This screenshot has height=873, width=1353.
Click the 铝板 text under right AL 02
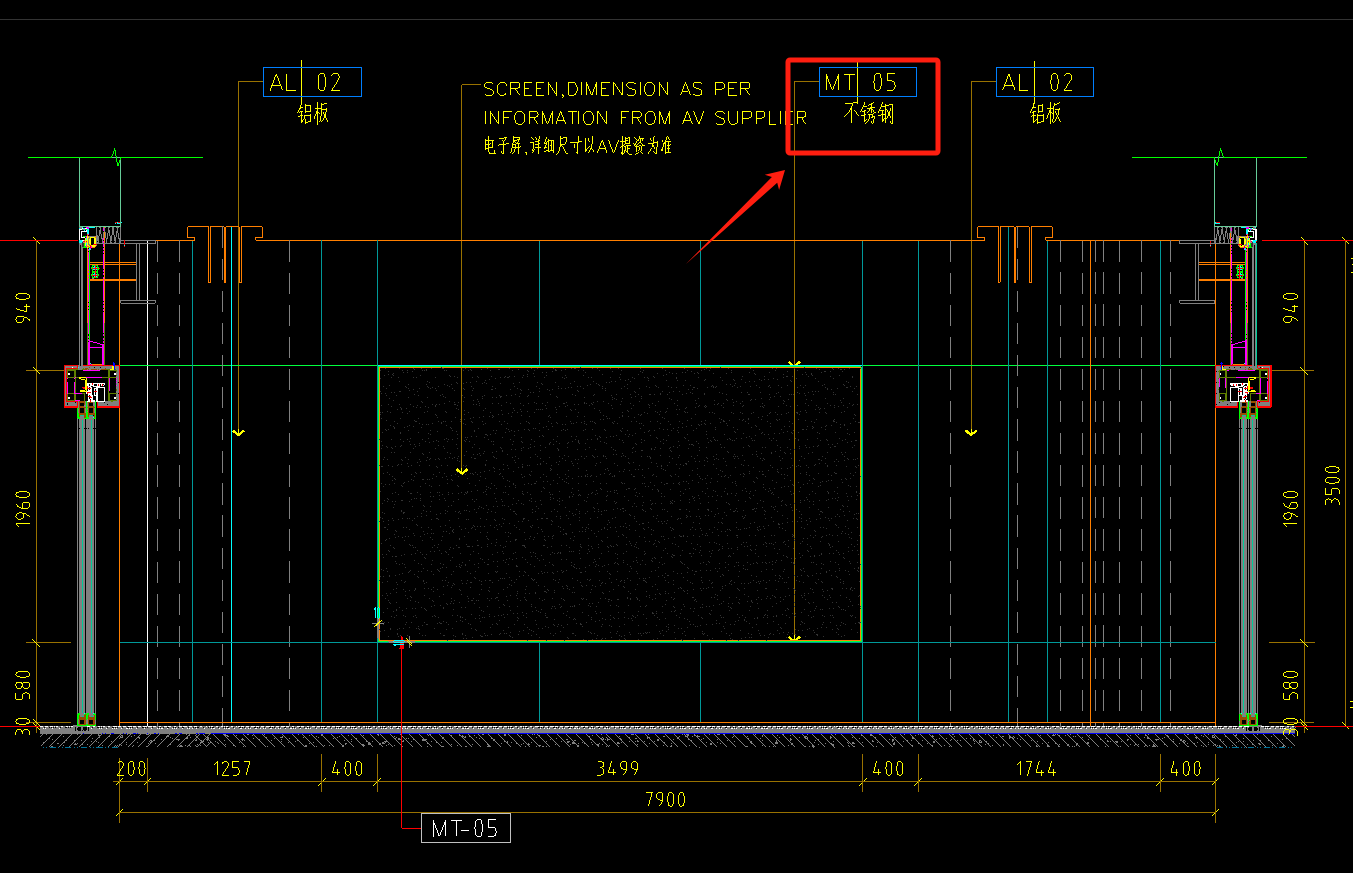[x=1045, y=114]
